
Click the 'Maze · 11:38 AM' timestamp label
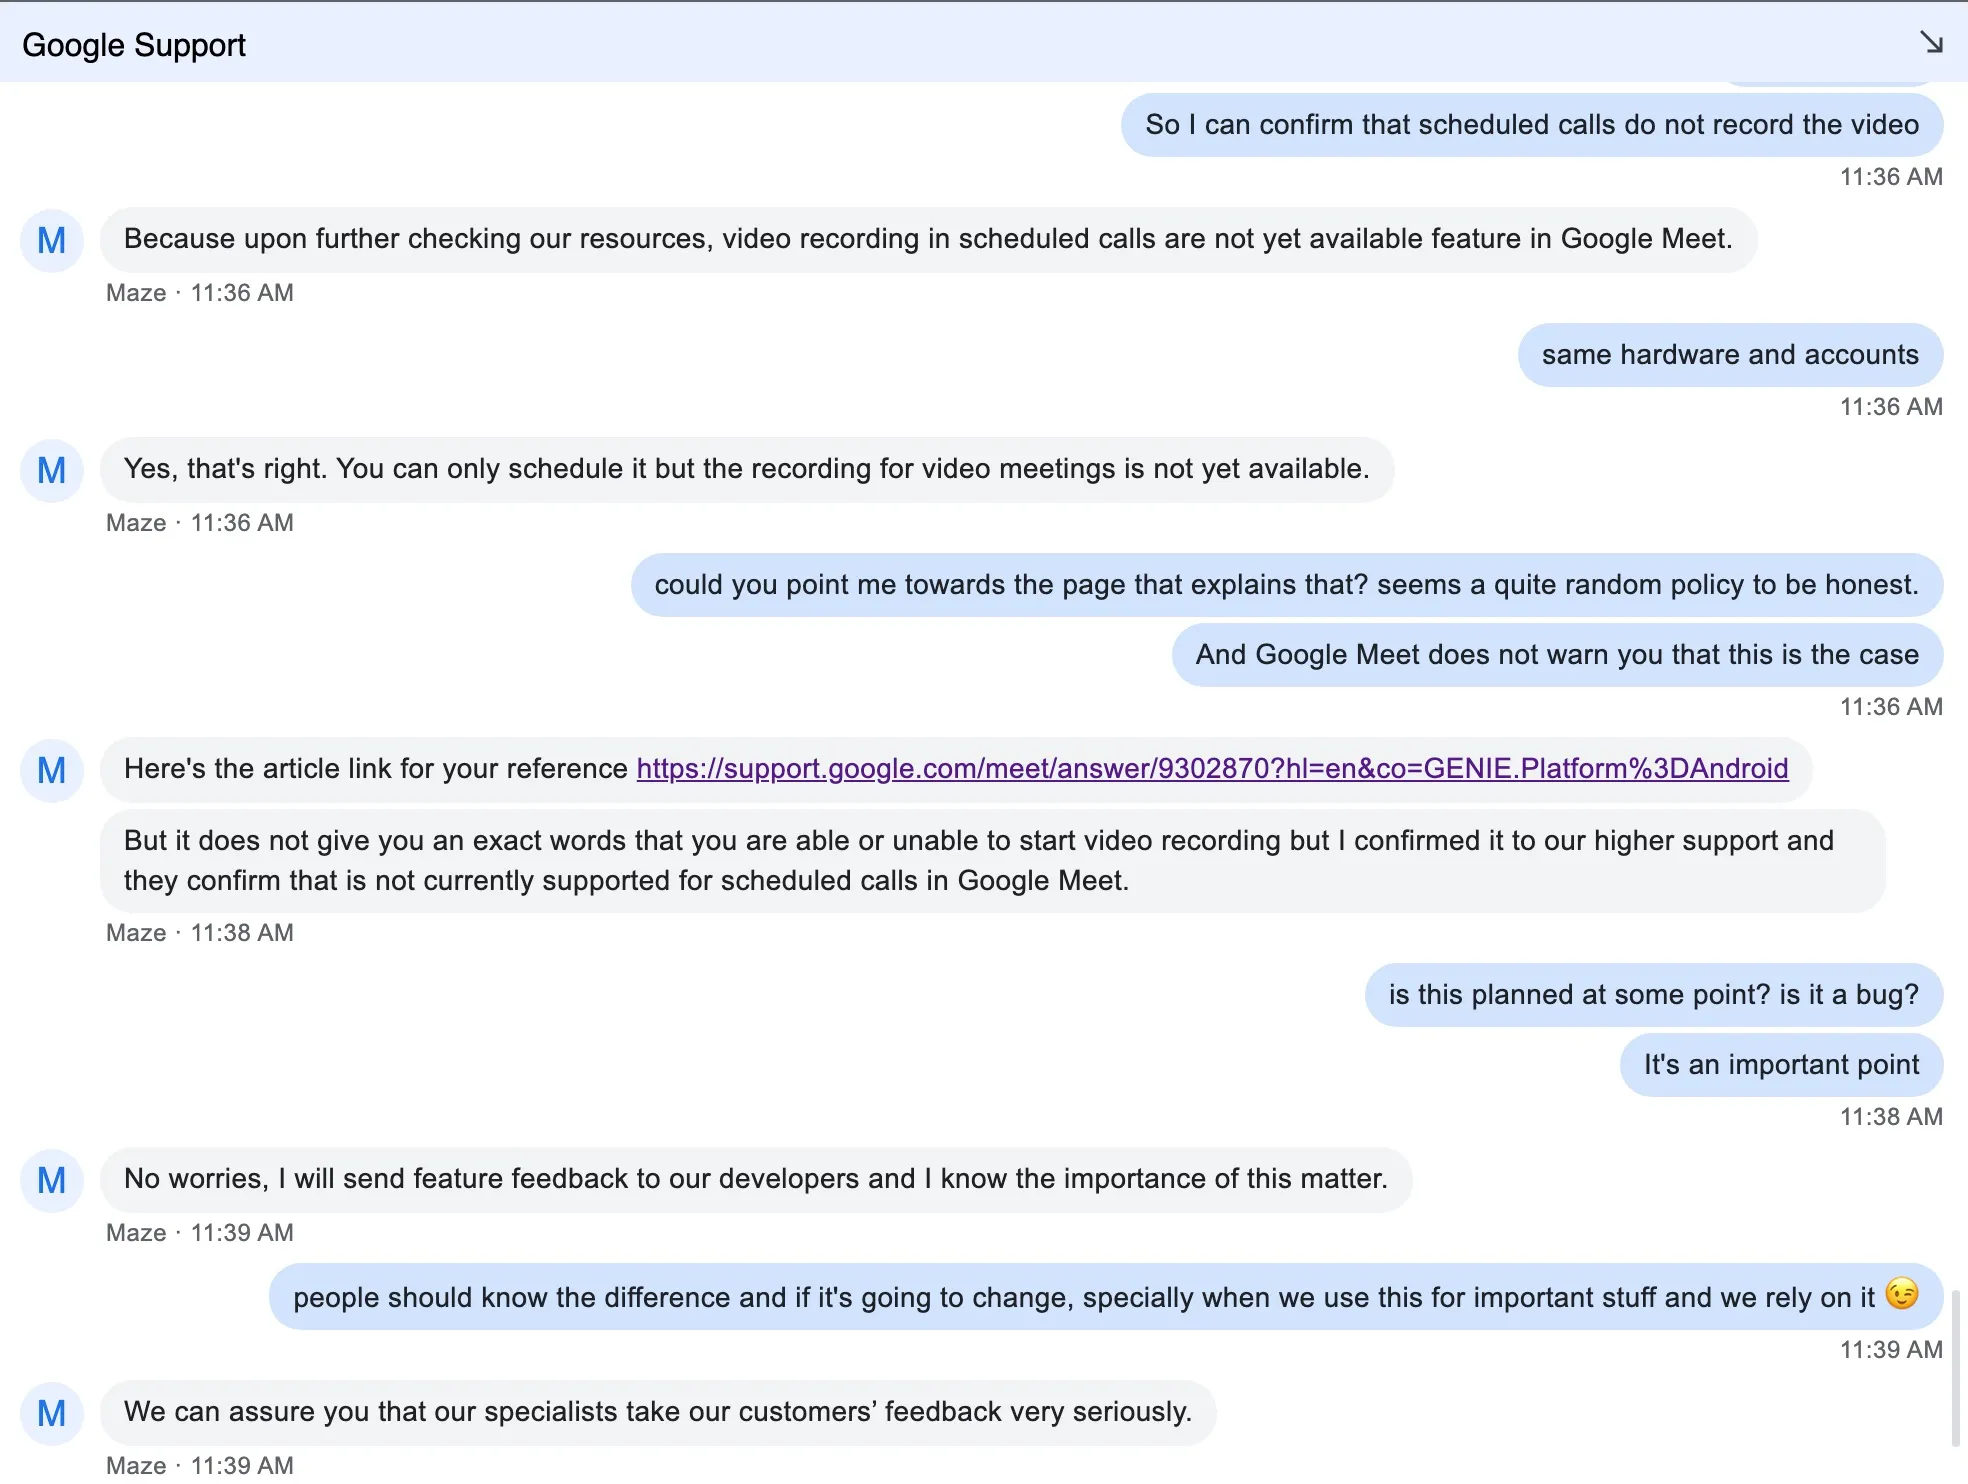[200, 933]
